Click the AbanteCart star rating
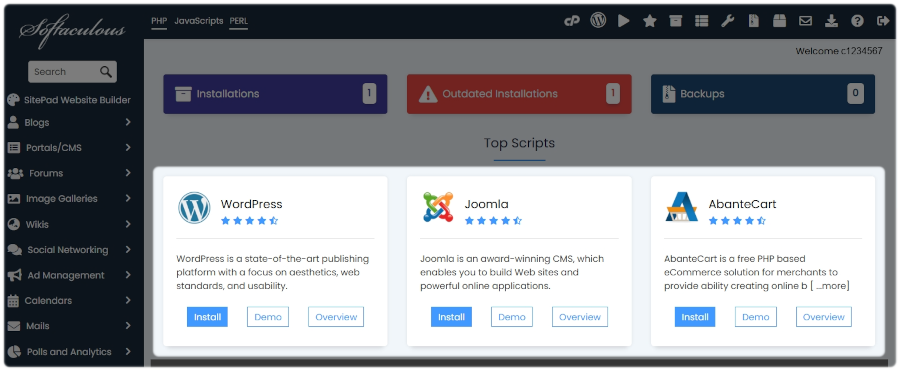This screenshot has height=372, width=900. pyautogui.click(x=738, y=220)
